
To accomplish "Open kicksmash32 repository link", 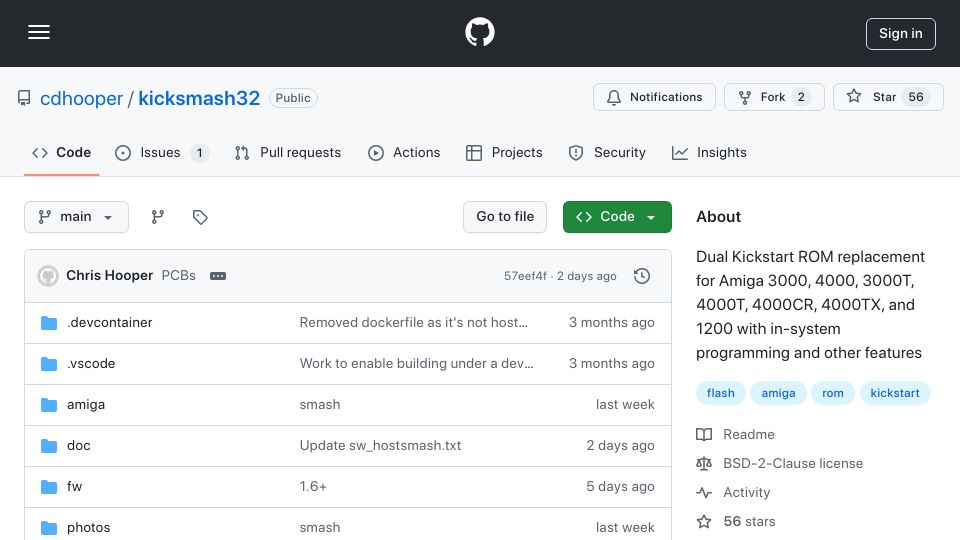I will point(199,98).
